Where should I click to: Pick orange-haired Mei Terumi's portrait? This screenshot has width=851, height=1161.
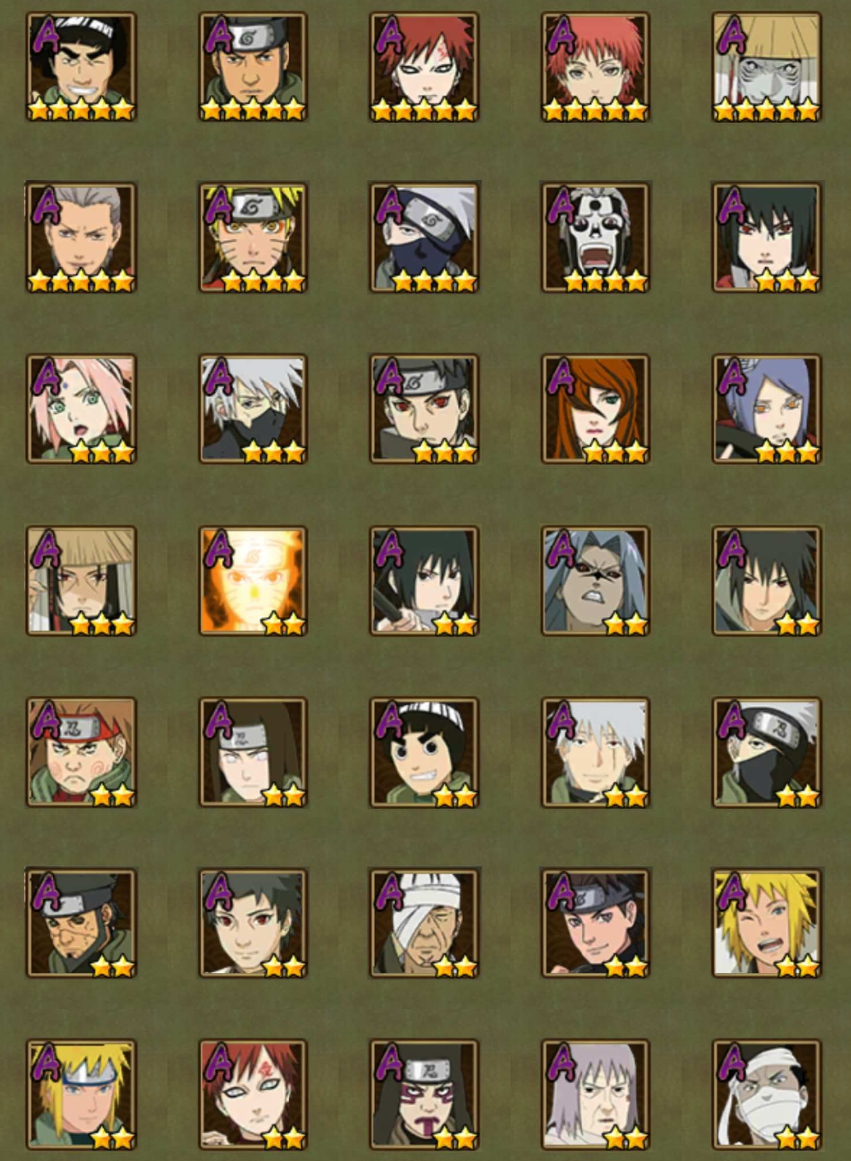tap(595, 409)
